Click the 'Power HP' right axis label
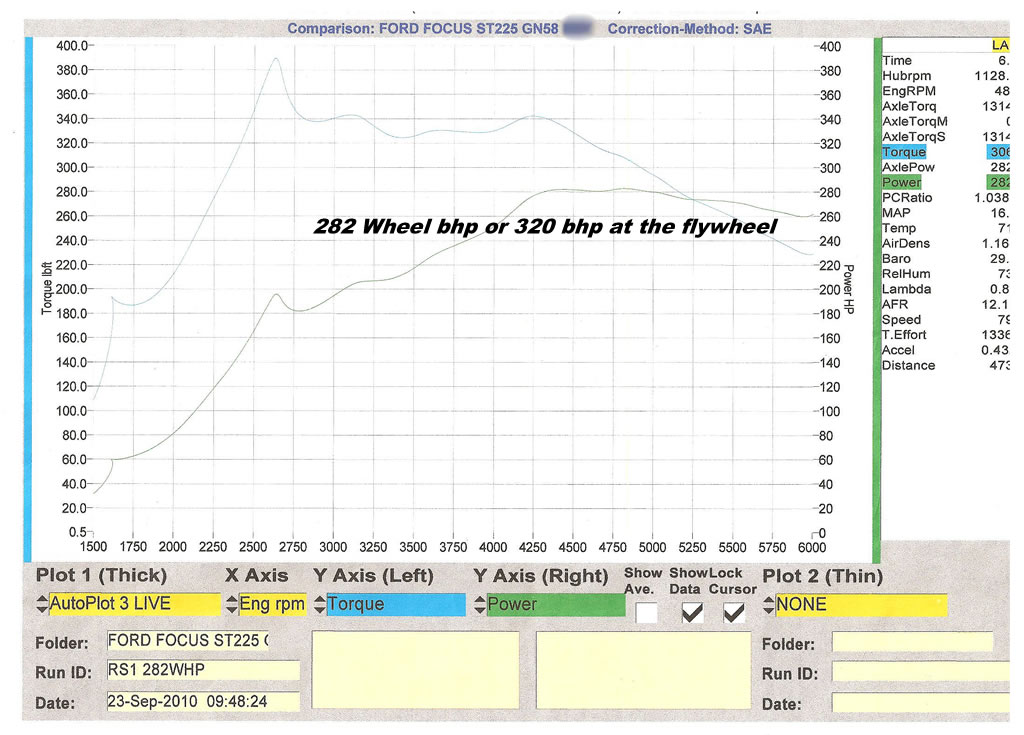Screen dimensions: 1024x735 848,289
